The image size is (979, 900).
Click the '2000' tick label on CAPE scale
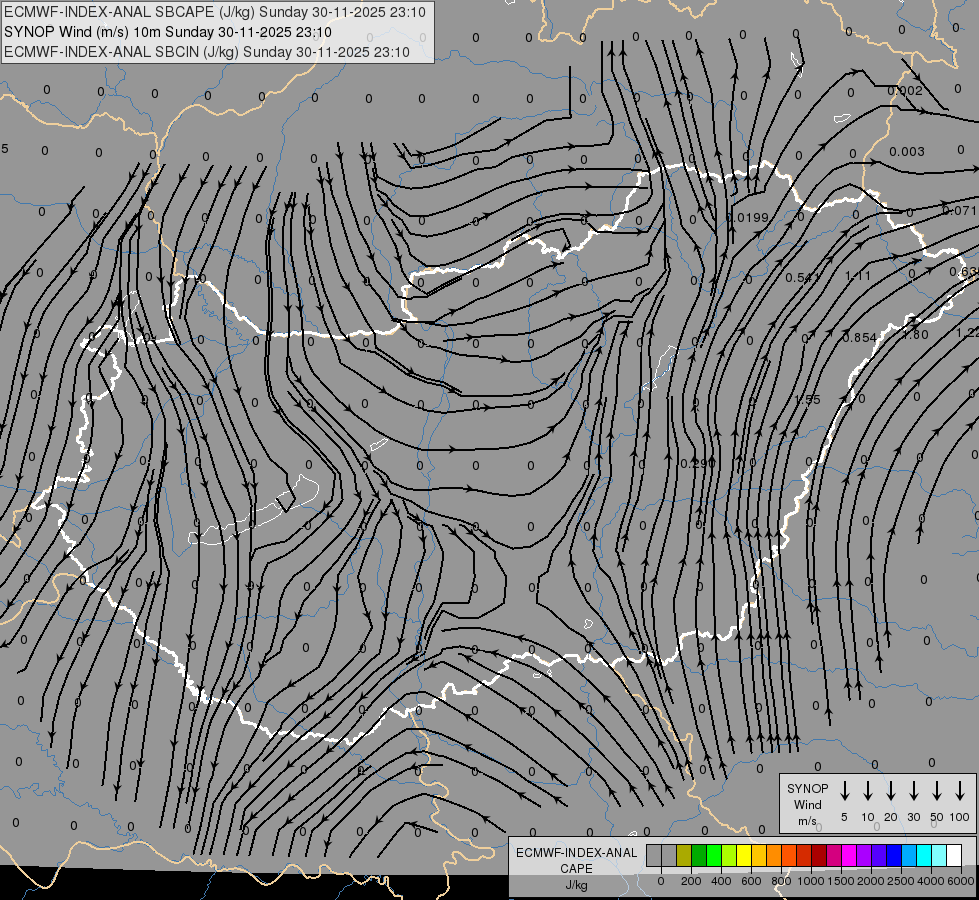point(871,881)
